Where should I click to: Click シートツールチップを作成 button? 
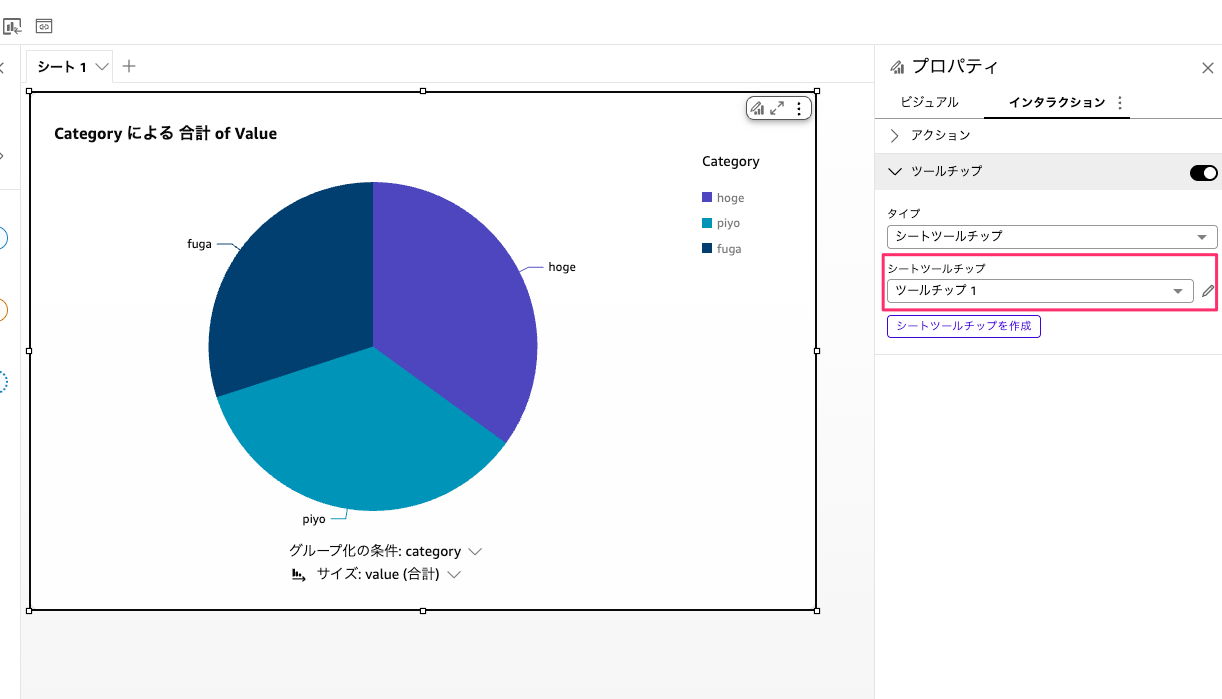[963, 326]
